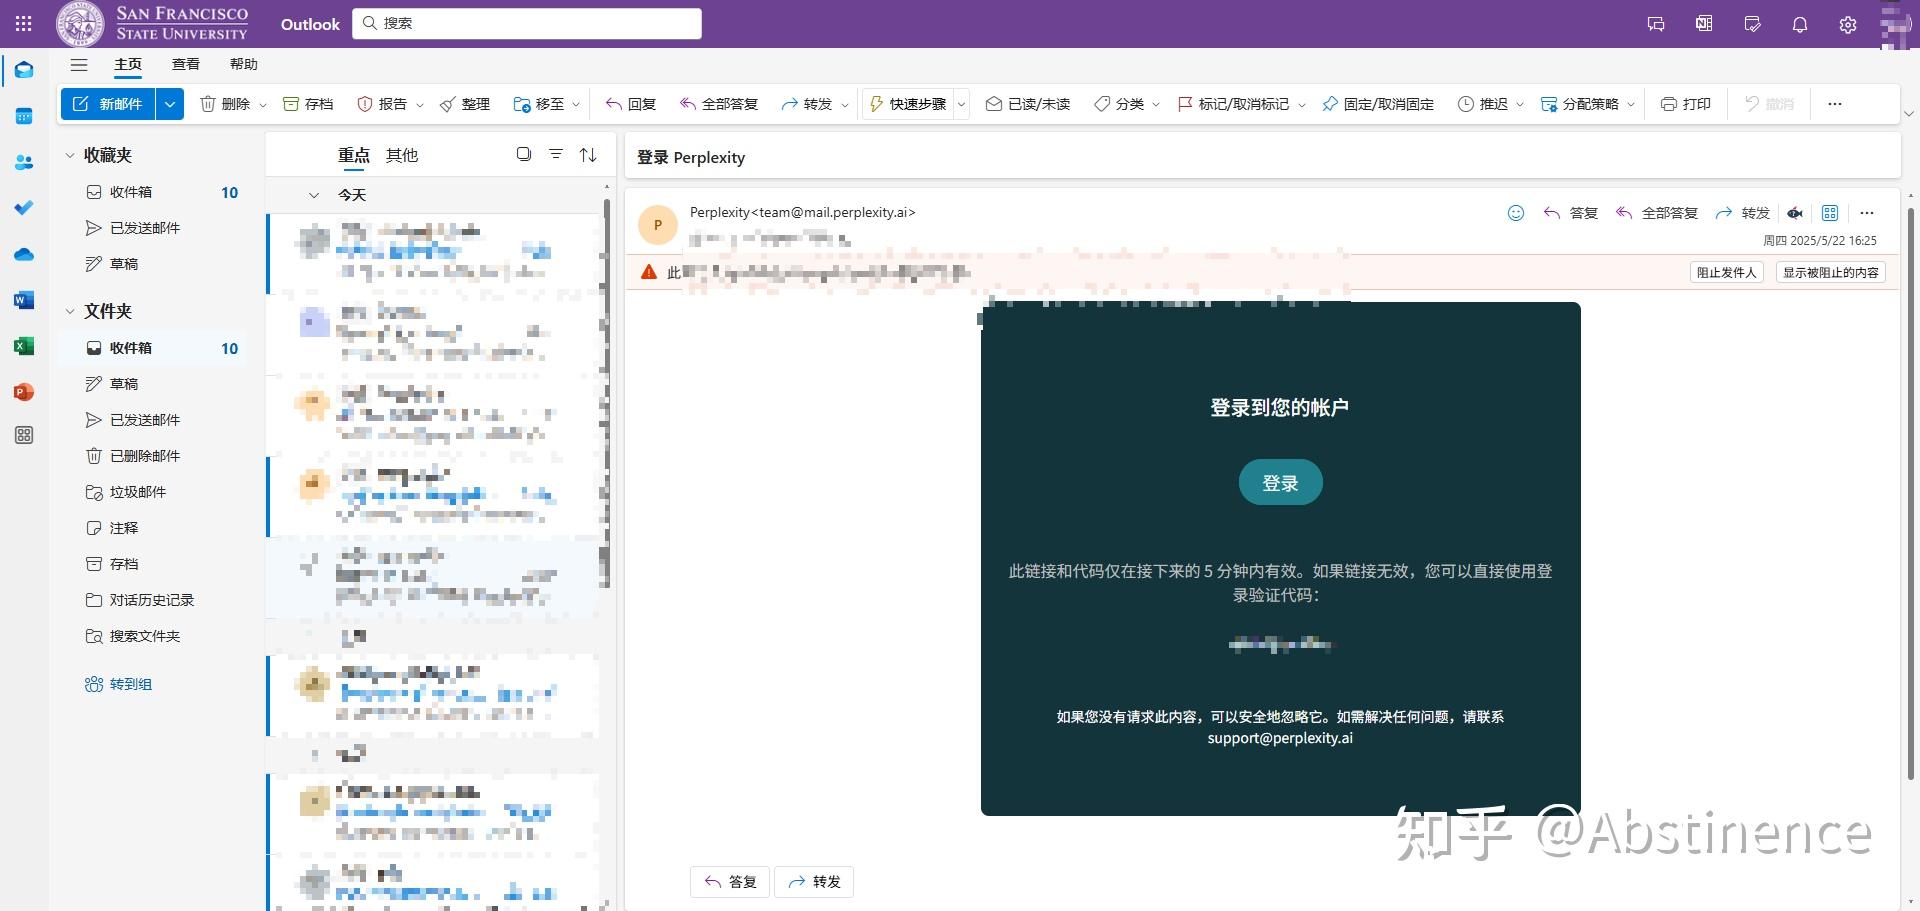
Task: Open the 转发 dropdown arrow
Action: (x=846, y=103)
